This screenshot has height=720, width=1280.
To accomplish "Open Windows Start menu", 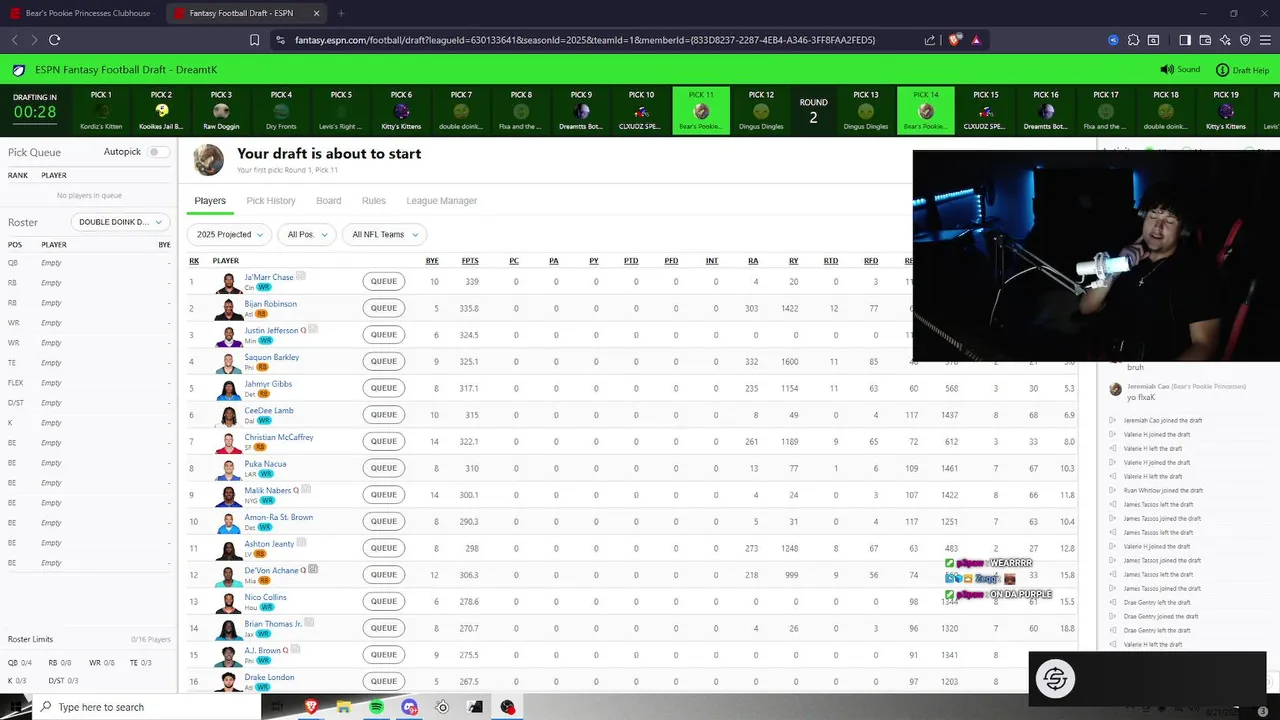I will point(16,707).
